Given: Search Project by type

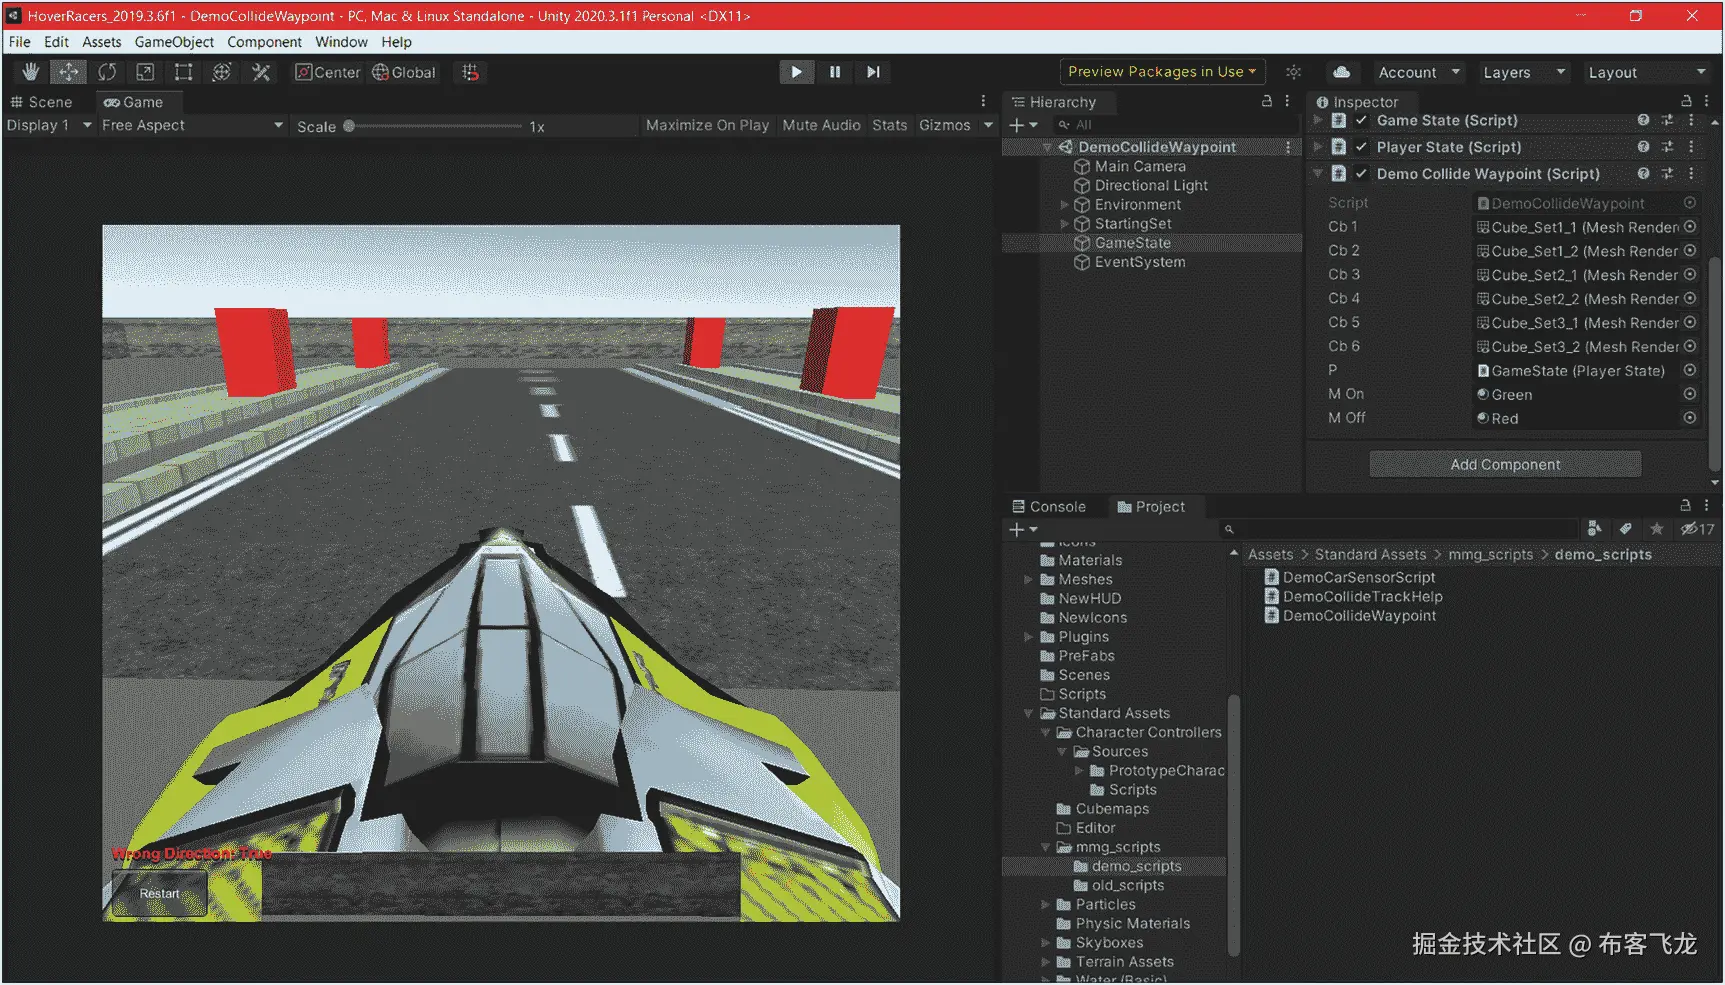Looking at the screenshot, I should point(1595,529).
